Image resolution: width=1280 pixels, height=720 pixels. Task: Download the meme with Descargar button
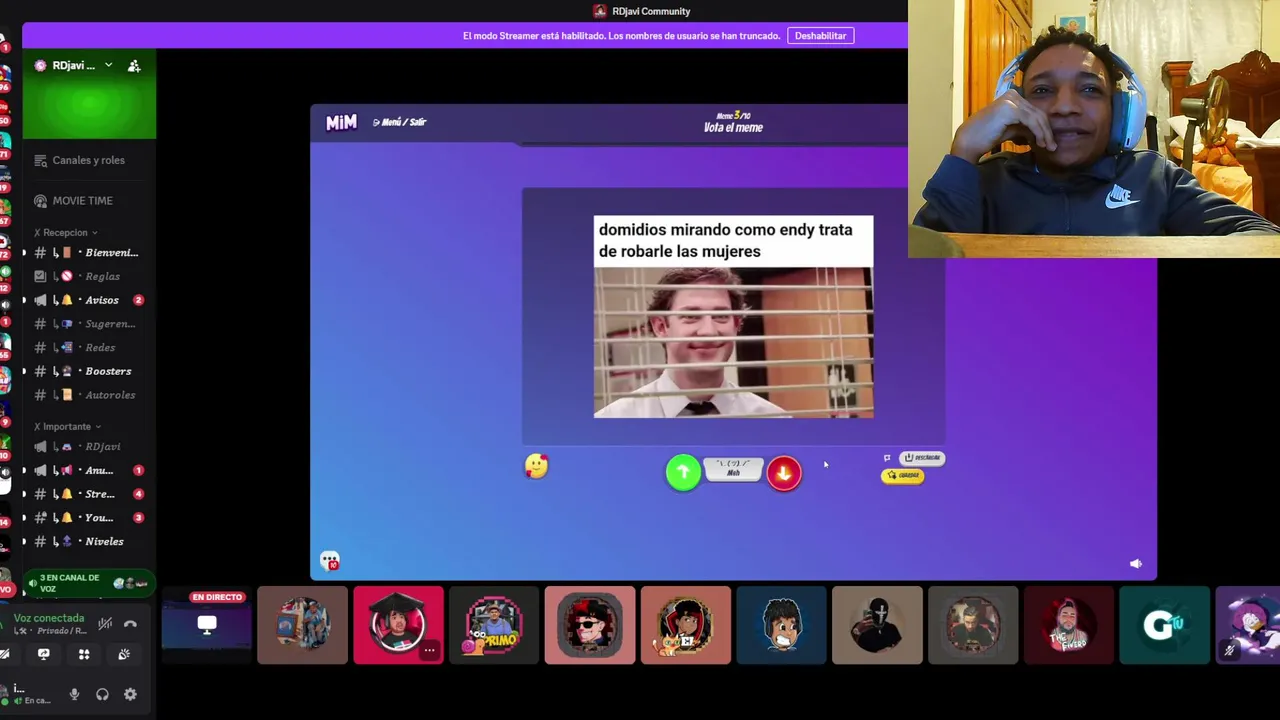click(x=922, y=458)
